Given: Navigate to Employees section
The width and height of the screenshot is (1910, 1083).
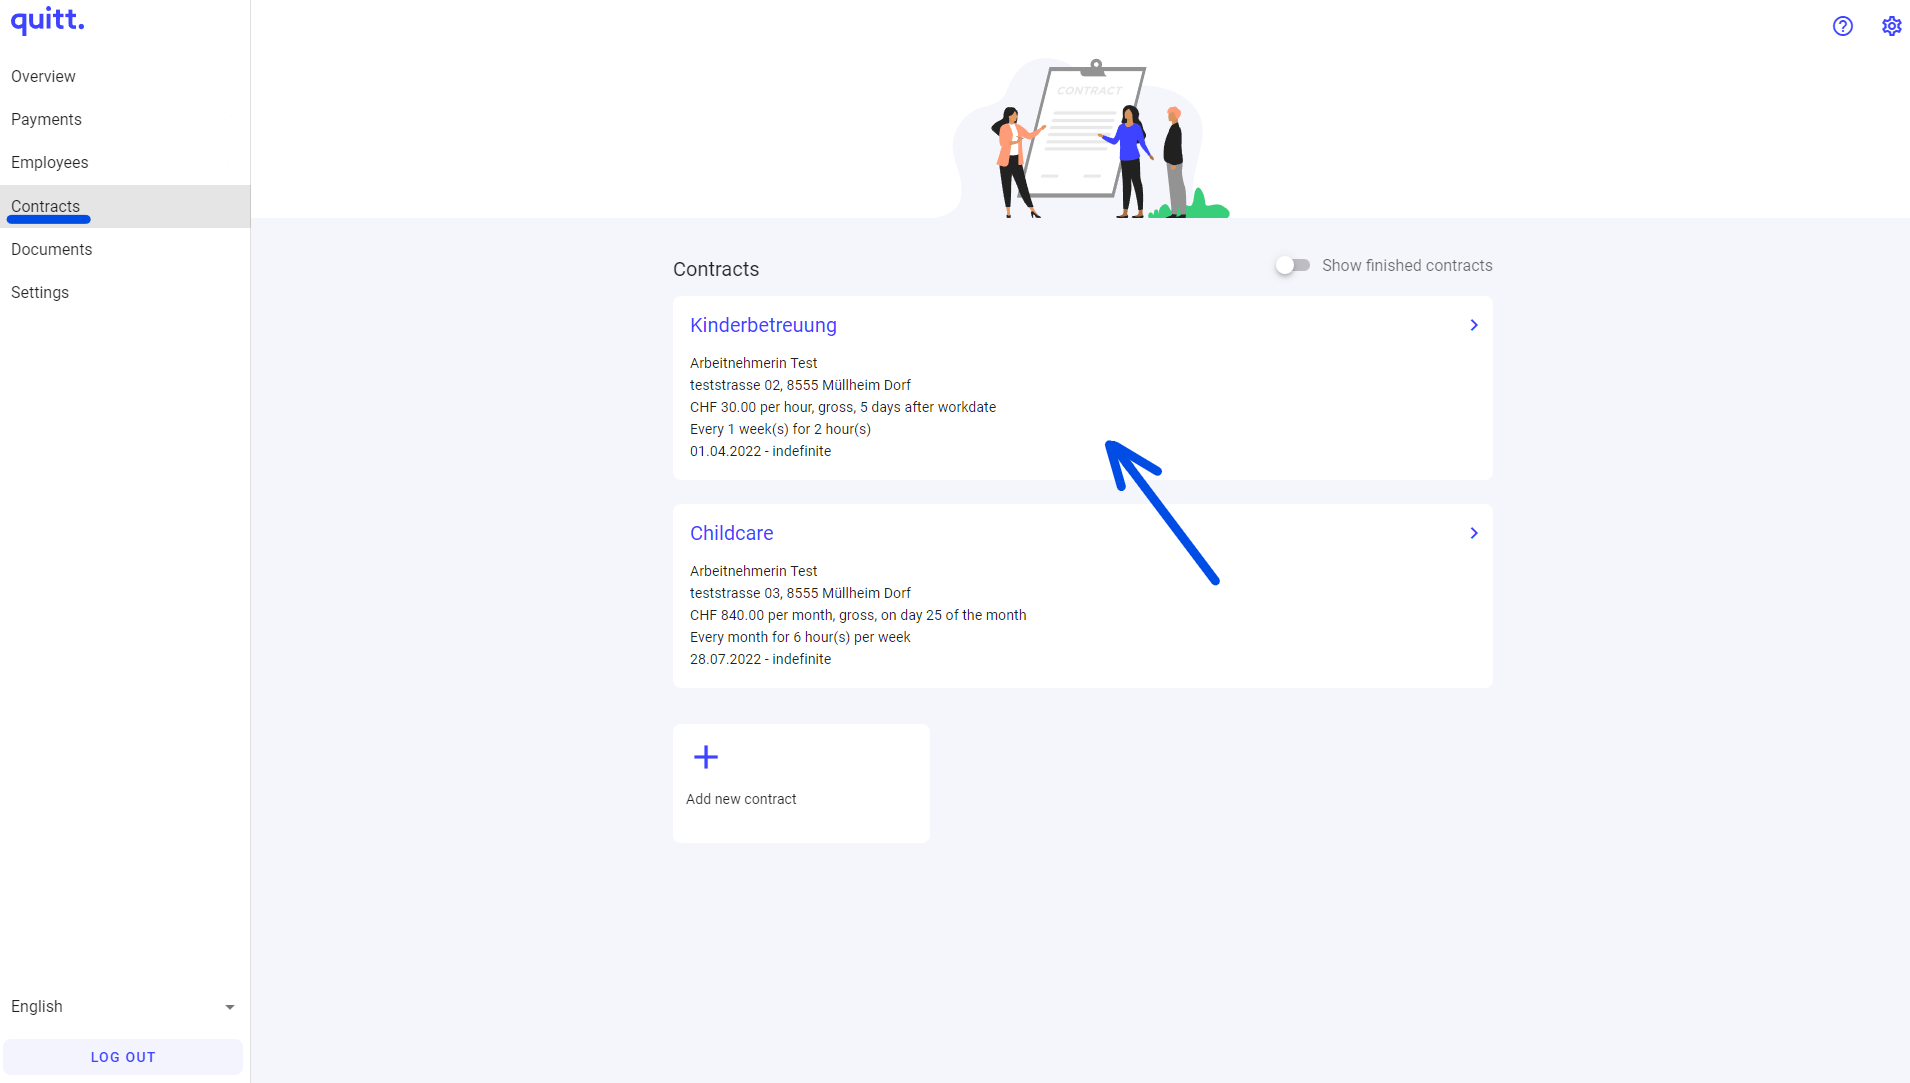Looking at the screenshot, I should click(49, 163).
